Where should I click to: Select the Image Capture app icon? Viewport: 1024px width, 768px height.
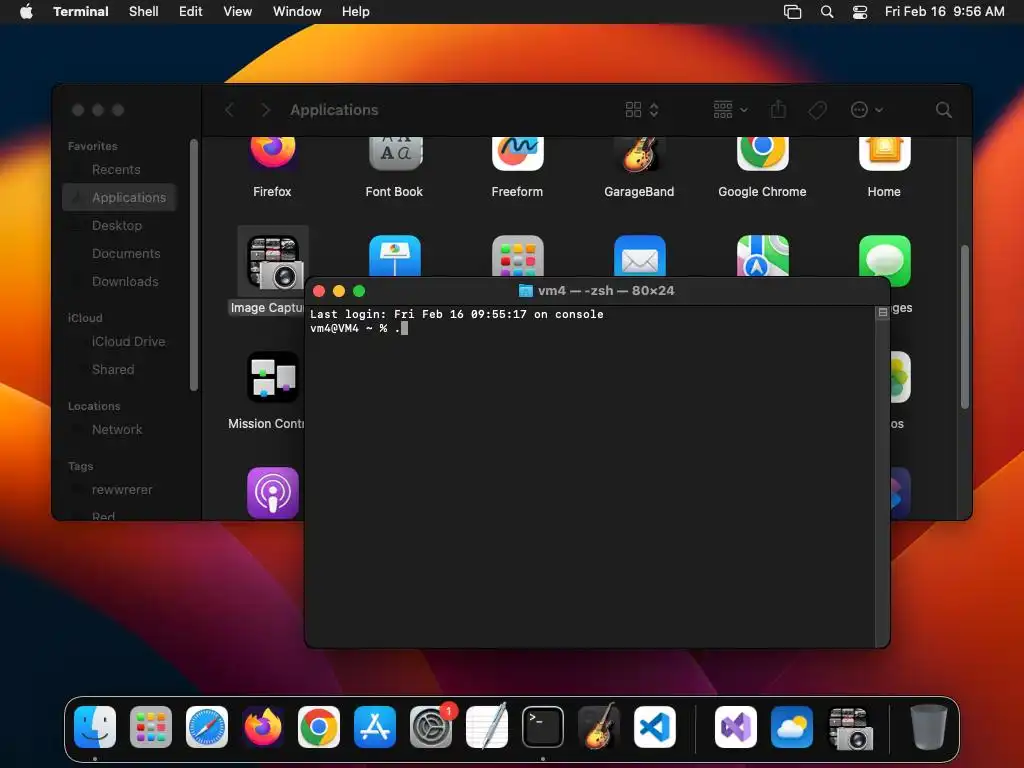click(x=273, y=263)
